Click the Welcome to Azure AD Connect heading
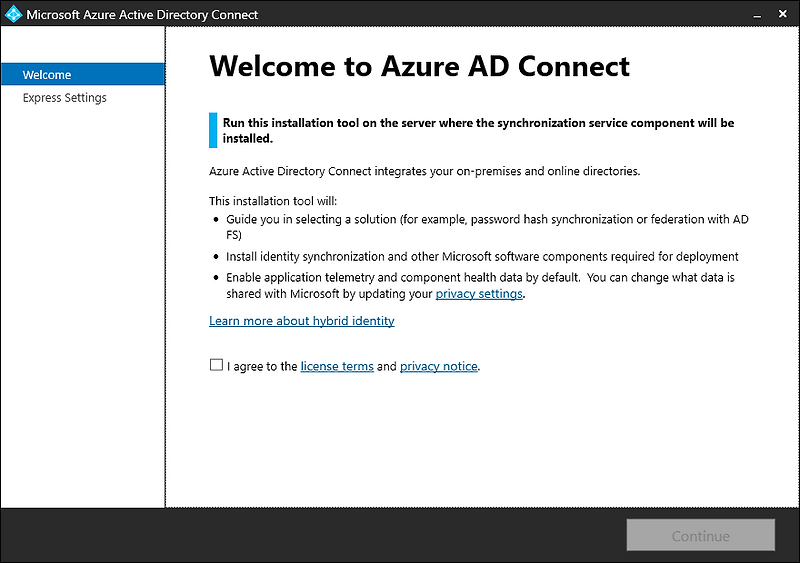 pos(419,66)
